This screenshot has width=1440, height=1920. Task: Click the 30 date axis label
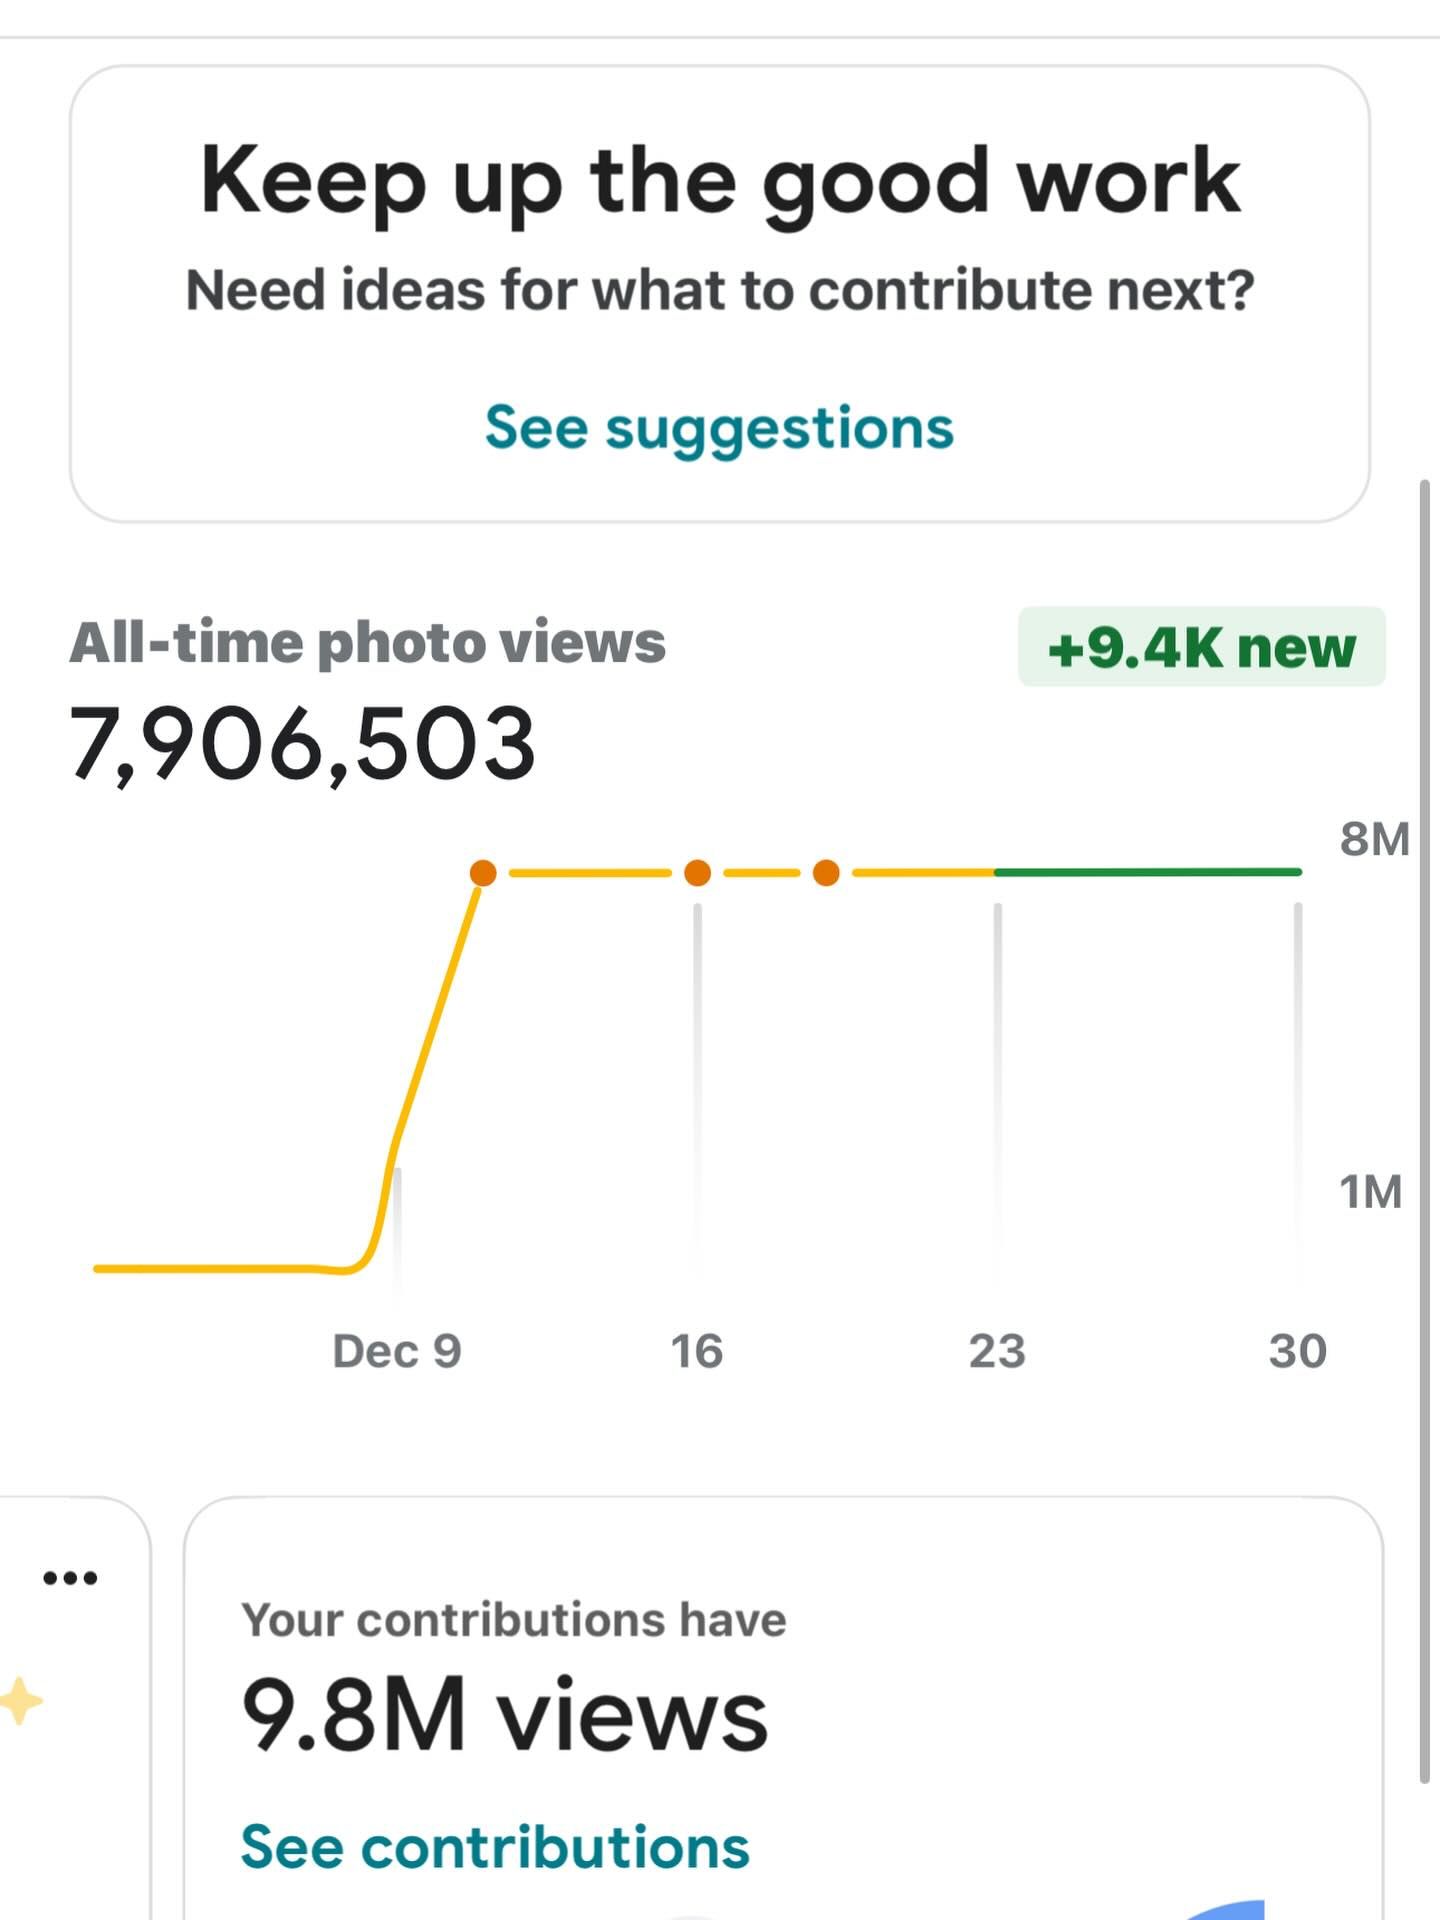tap(1297, 1351)
